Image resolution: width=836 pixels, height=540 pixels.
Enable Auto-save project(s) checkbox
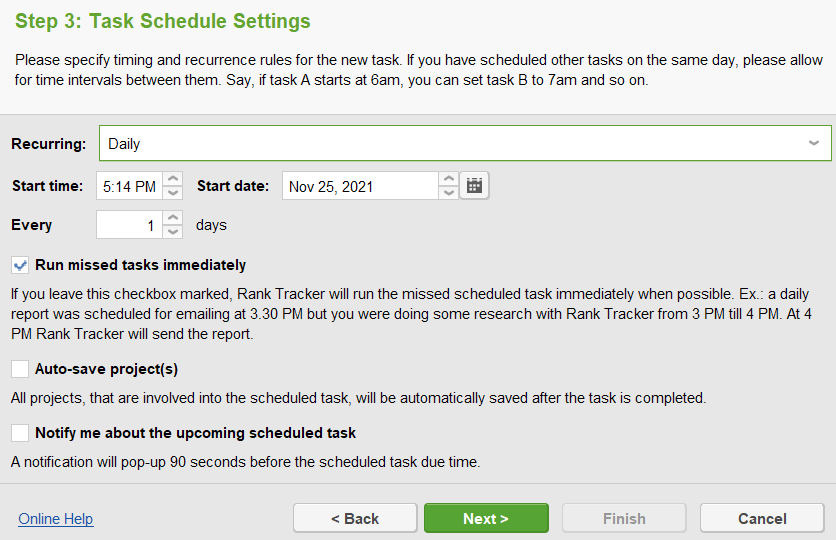point(20,369)
